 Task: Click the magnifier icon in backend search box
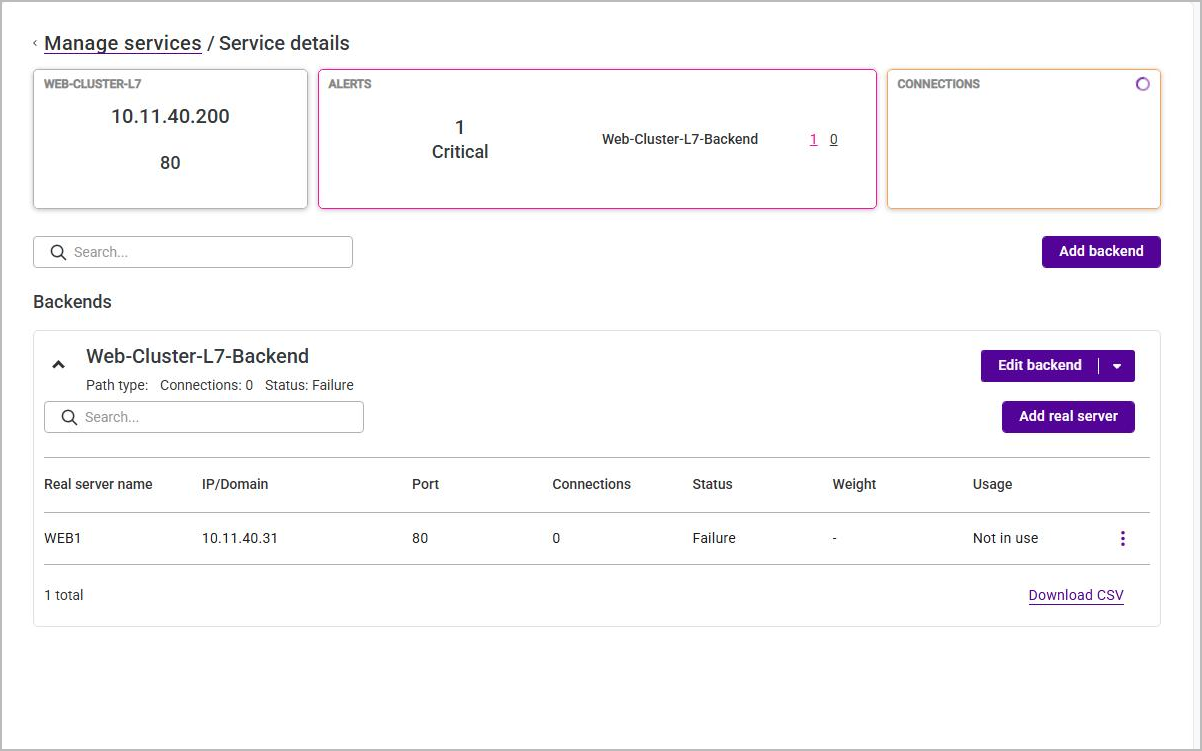point(69,417)
